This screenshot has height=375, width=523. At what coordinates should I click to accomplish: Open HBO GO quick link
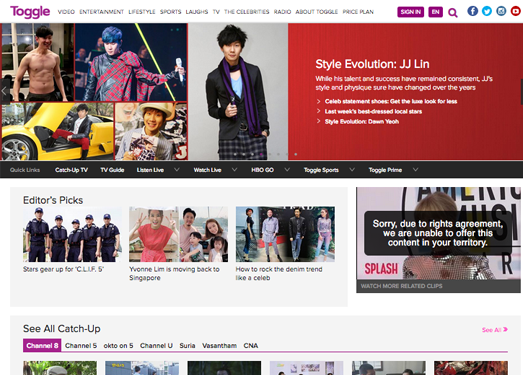(263, 170)
